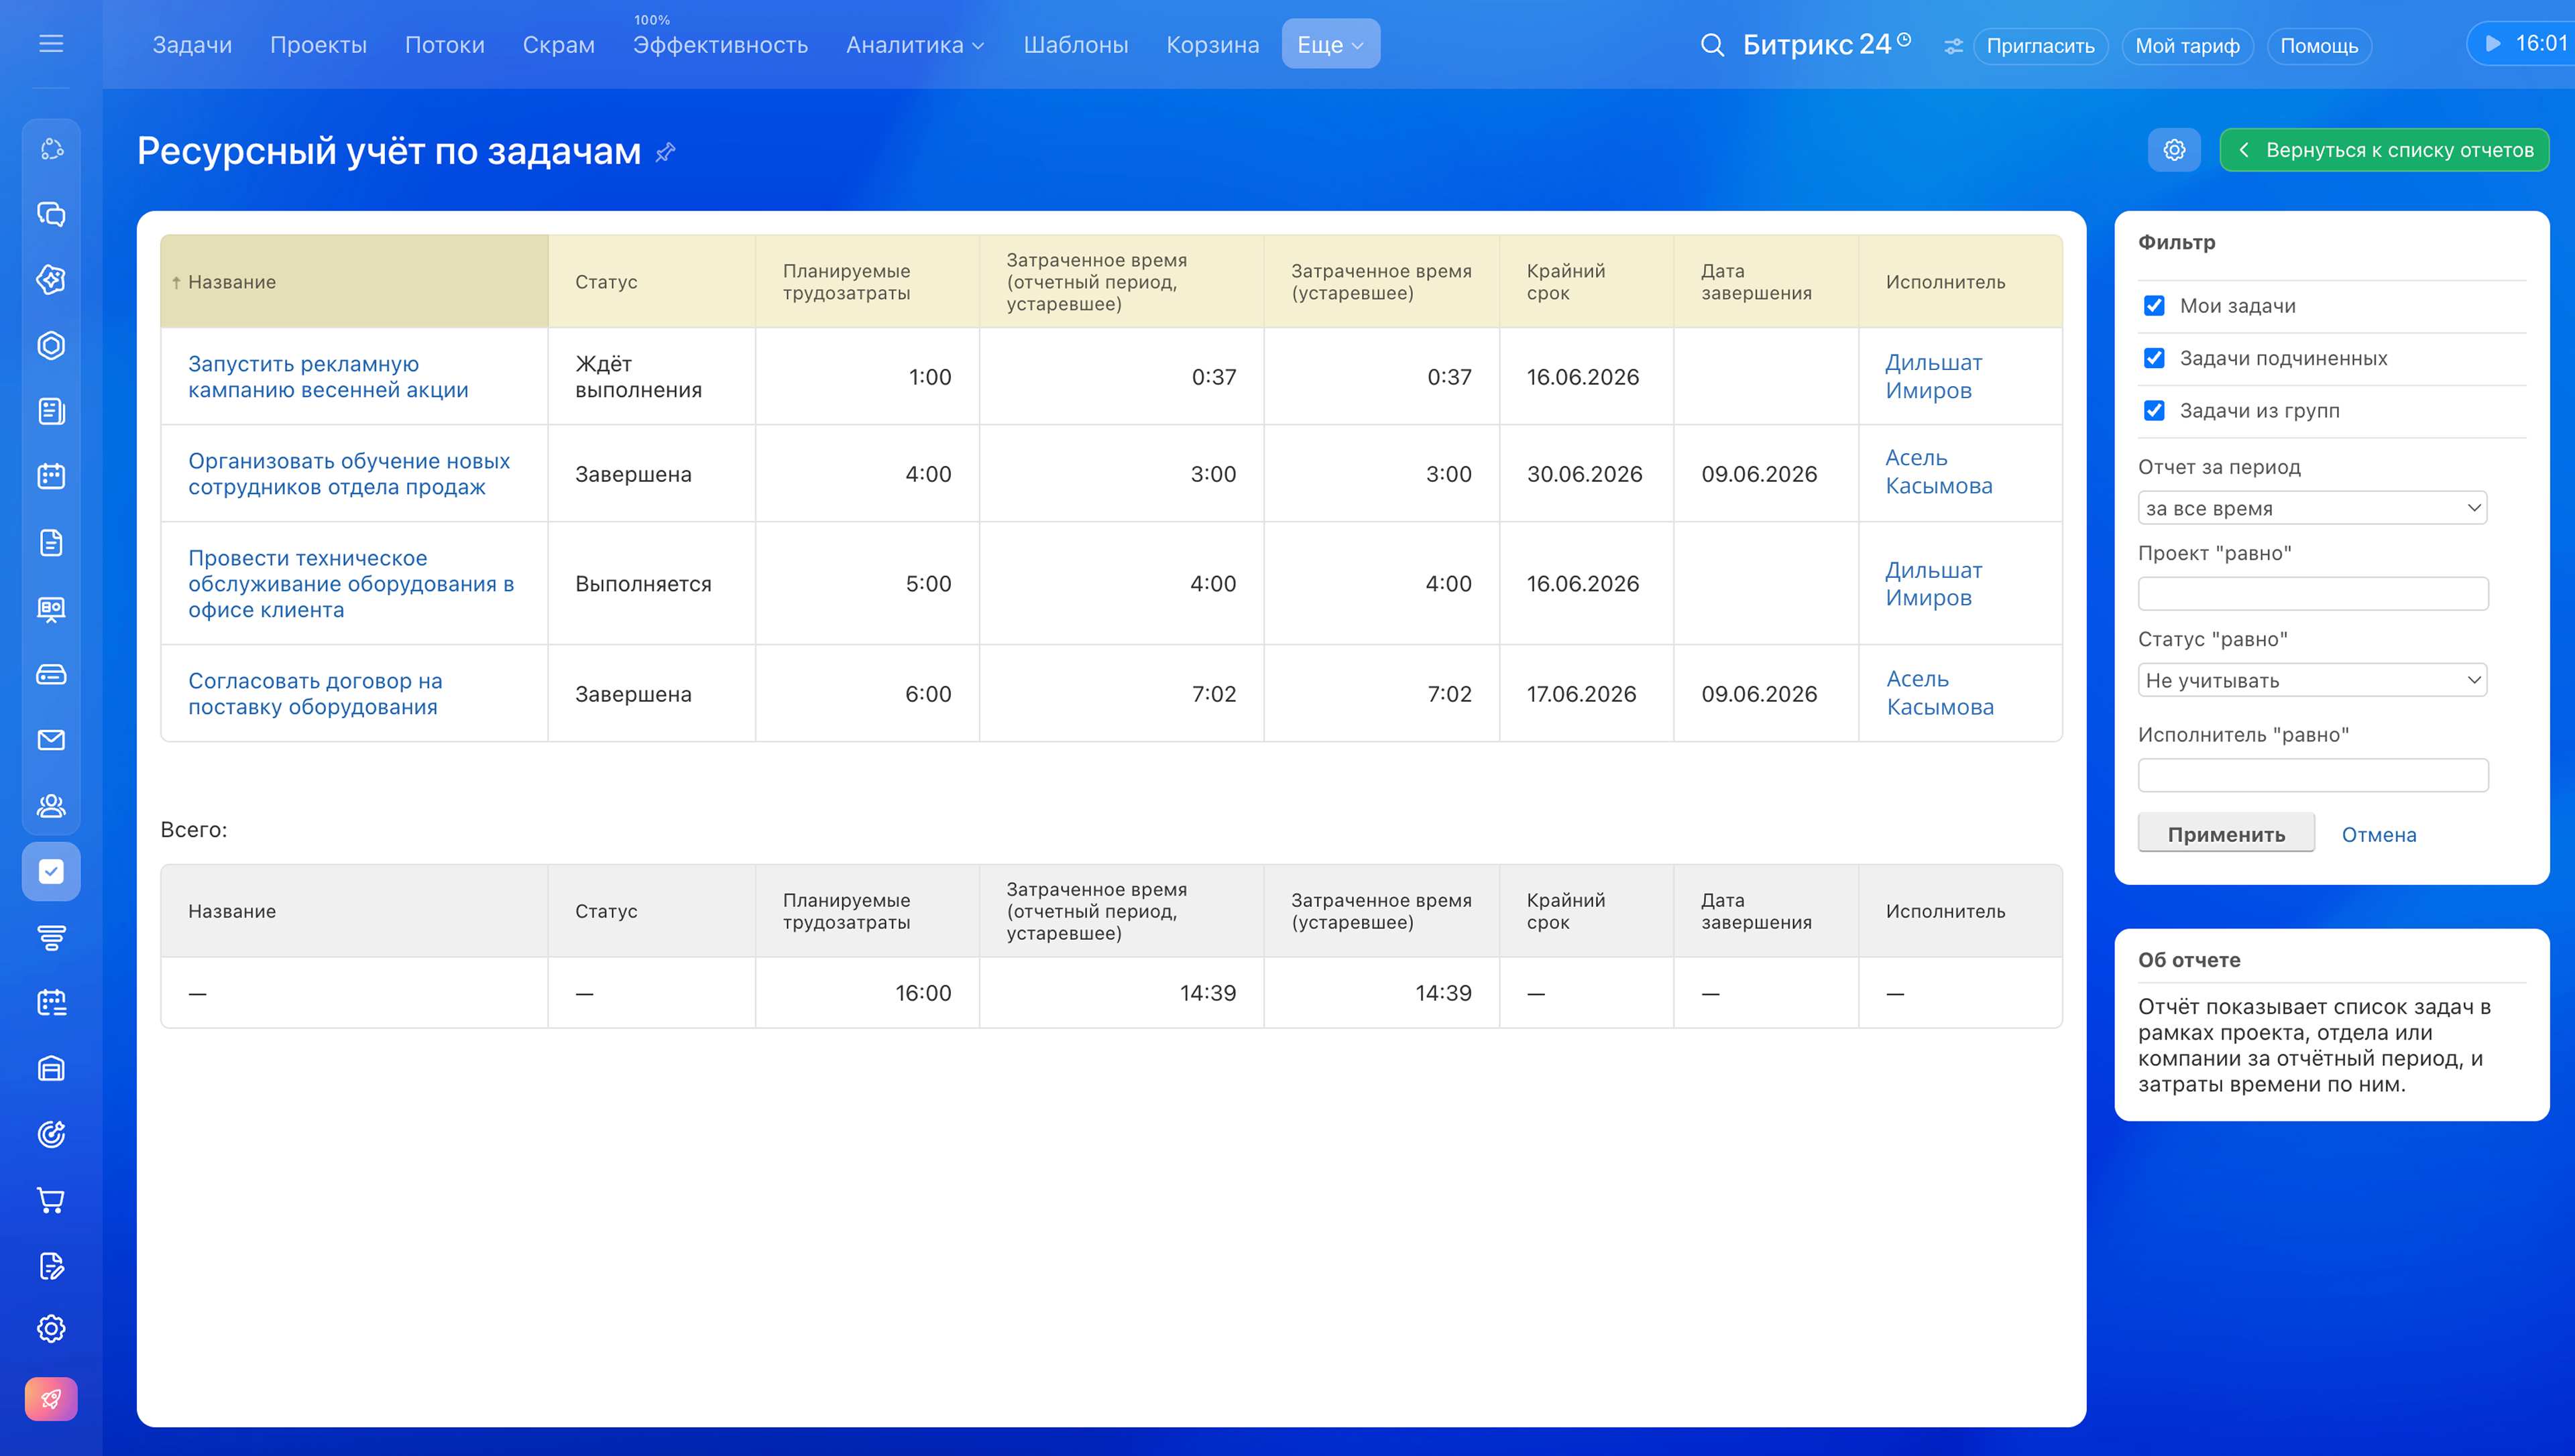Click Вернуться к списку отчетов button

tap(2384, 150)
